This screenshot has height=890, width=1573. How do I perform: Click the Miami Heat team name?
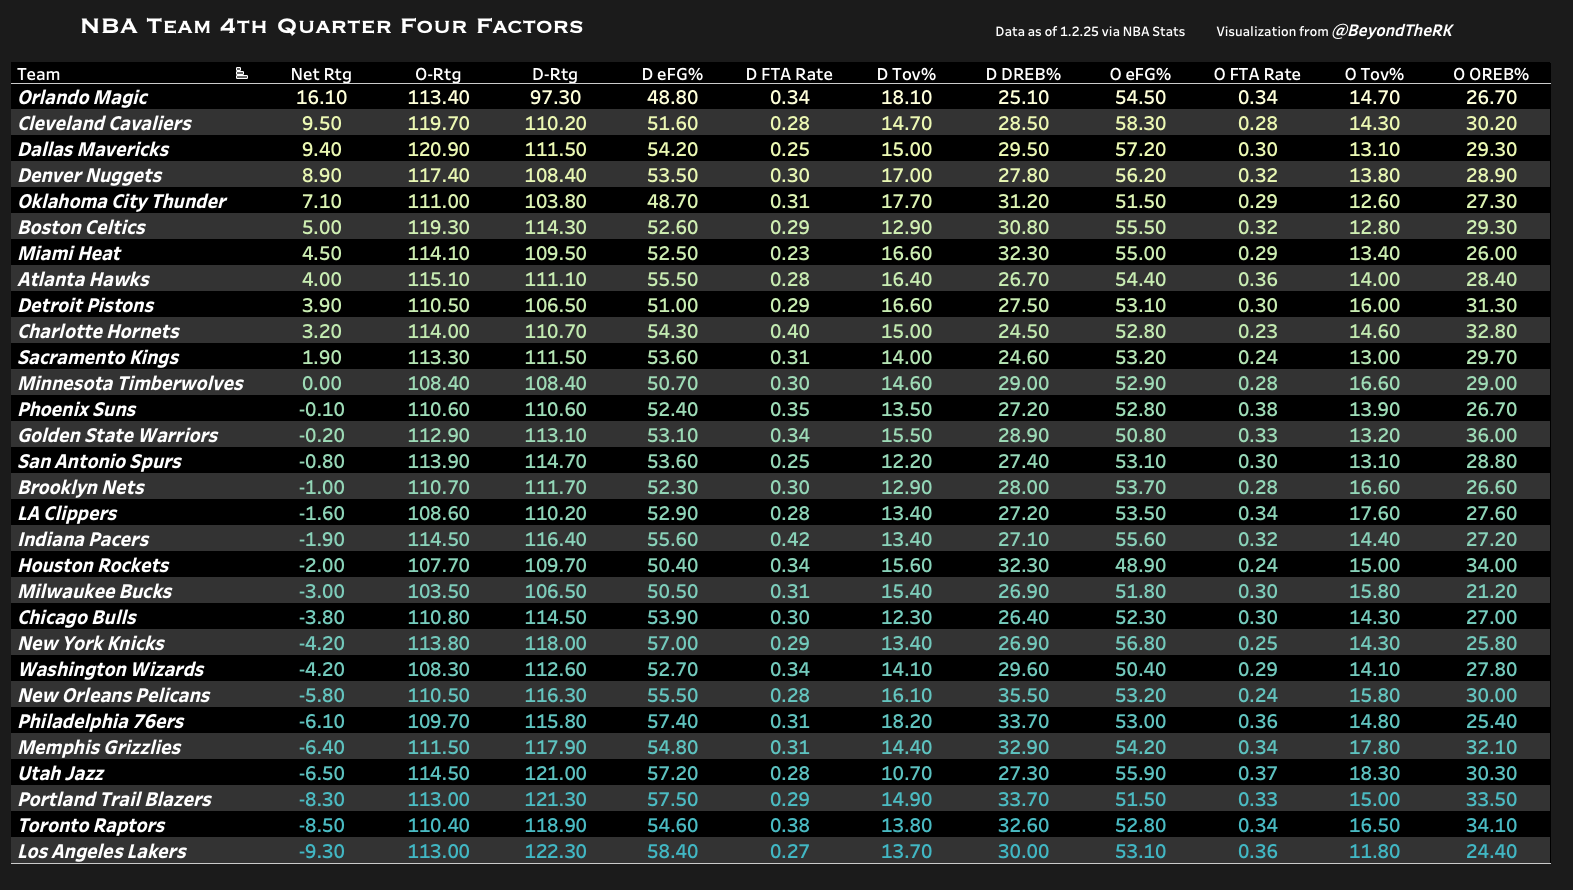(69, 253)
